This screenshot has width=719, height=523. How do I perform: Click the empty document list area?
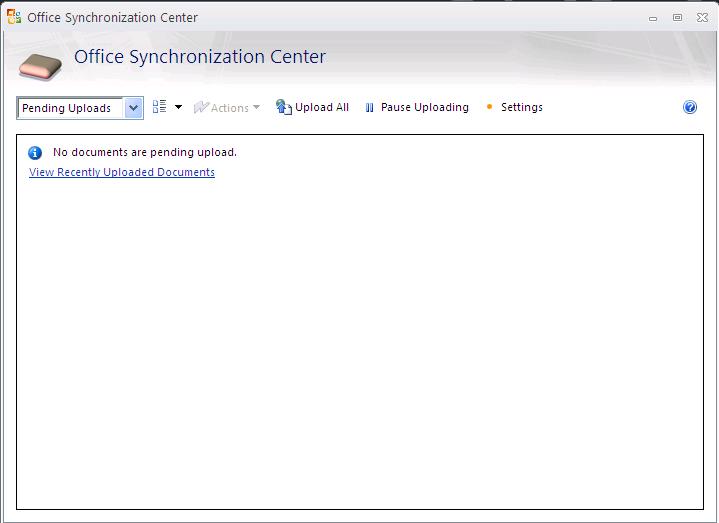pyautogui.click(x=360, y=340)
